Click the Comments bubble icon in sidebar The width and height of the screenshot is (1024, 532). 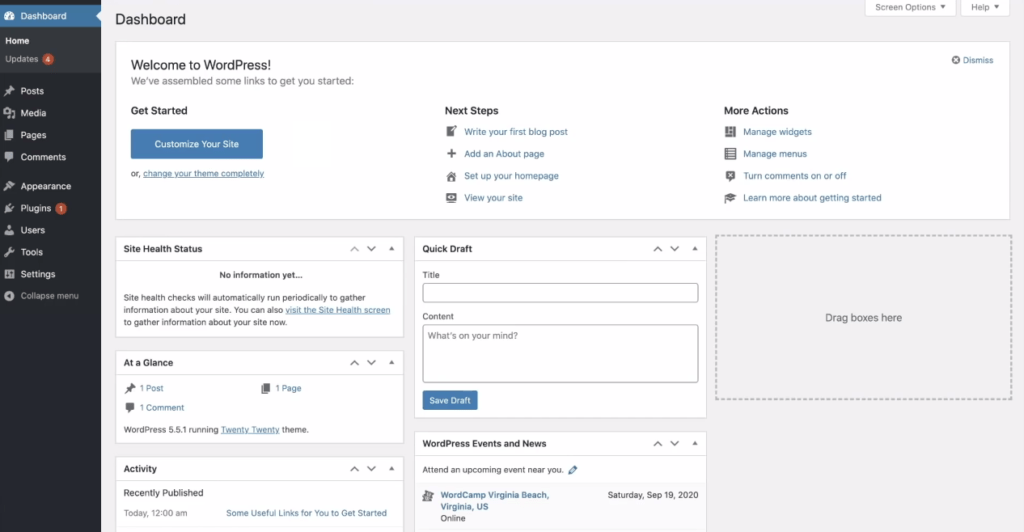[9, 157]
